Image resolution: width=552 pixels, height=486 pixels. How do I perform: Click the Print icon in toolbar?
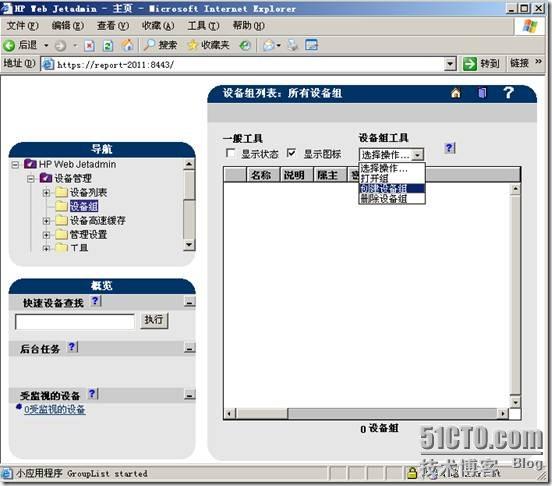coord(293,45)
